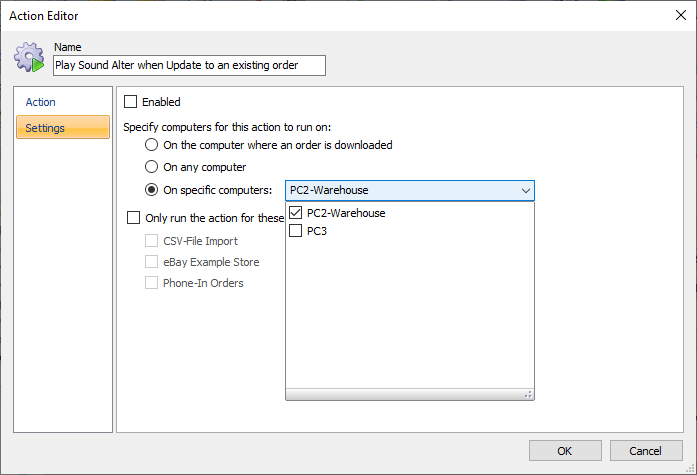697x475 pixels.
Task: Select the 'On specific computers' radio button
Action: click(152, 190)
